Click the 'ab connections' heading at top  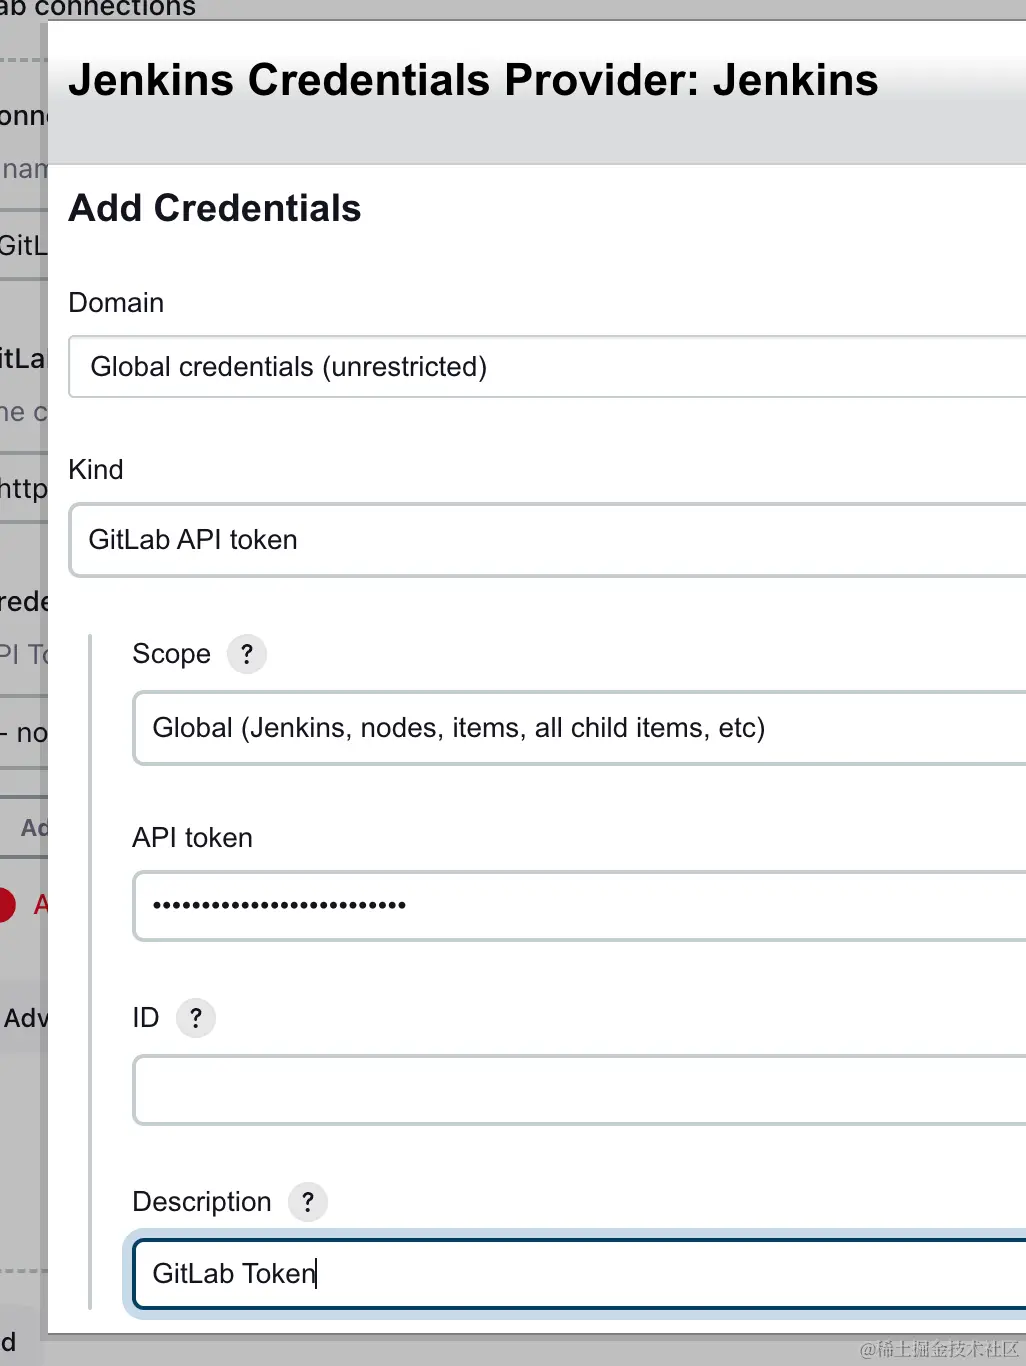(98, 8)
